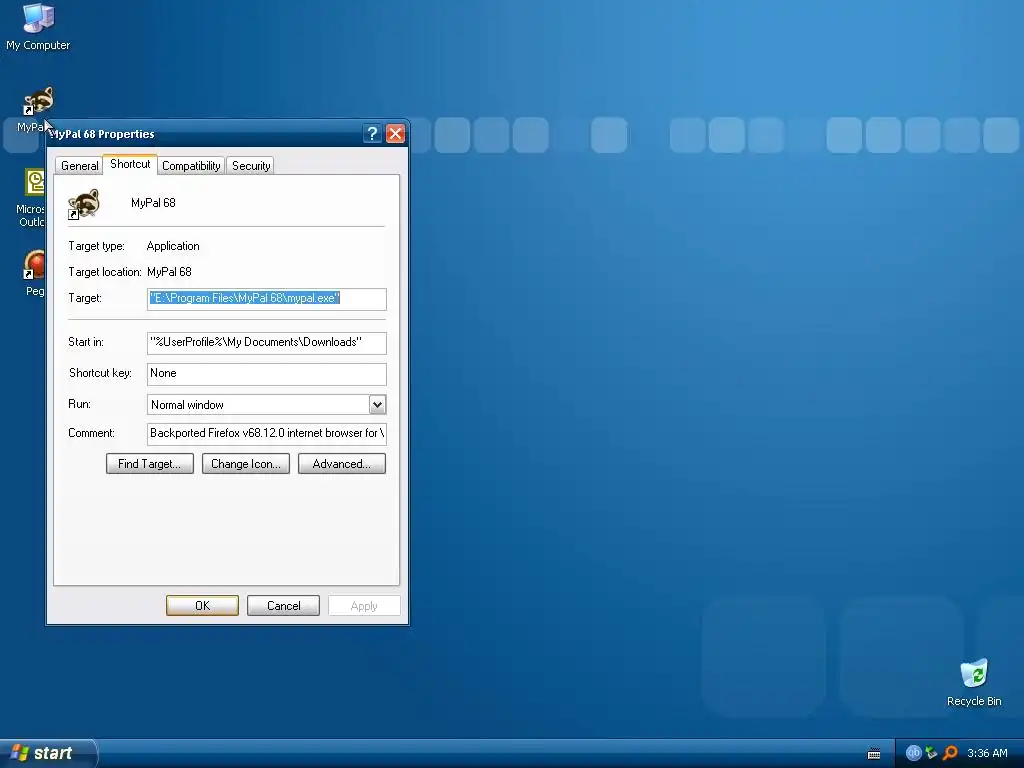This screenshot has height=768, width=1024.
Task: Confirm with the OK button
Action: pyautogui.click(x=202, y=605)
